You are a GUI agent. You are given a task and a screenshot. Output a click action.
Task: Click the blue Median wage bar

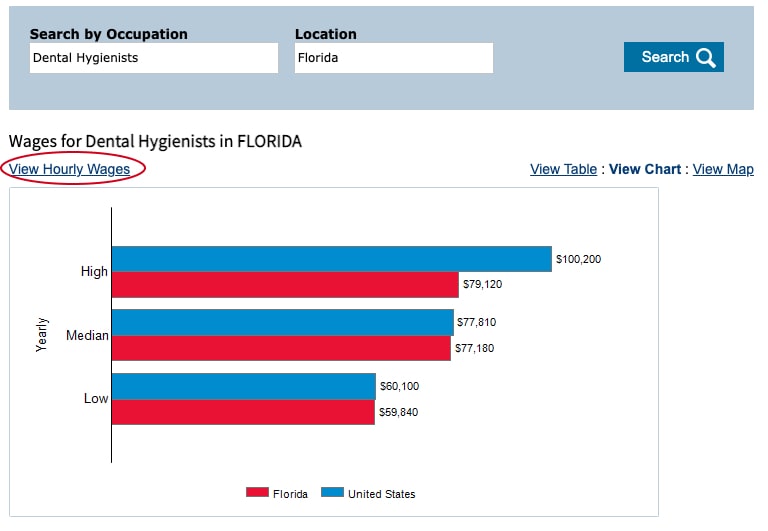282,322
